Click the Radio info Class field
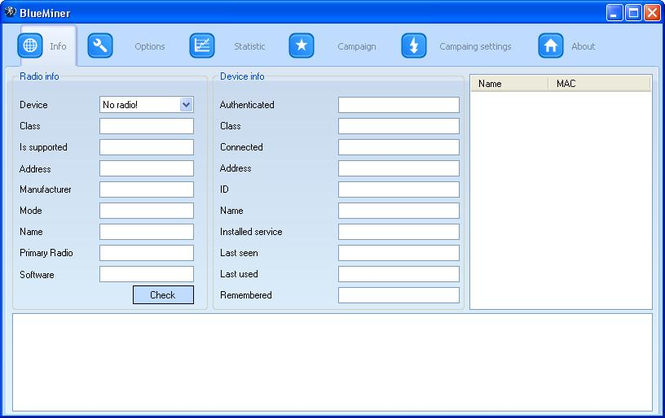 click(x=146, y=126)
